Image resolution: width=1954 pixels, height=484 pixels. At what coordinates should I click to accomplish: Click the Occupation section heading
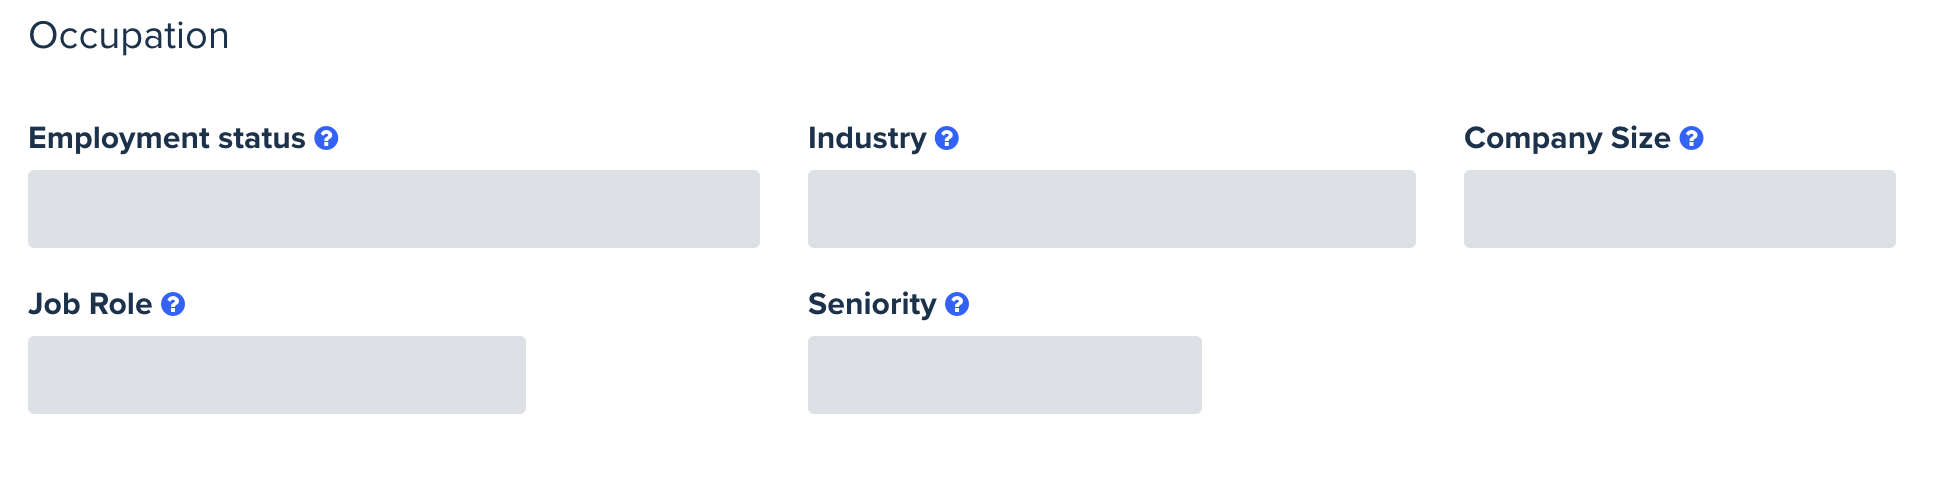coord(129,36)
